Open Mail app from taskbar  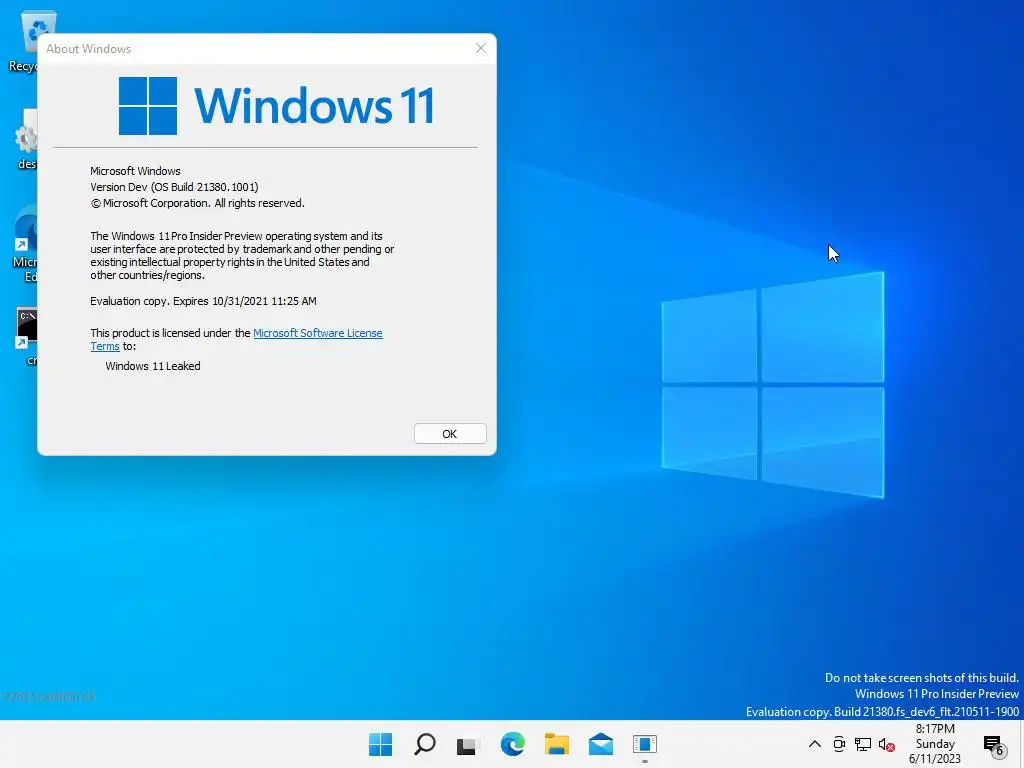pos(601,744)
